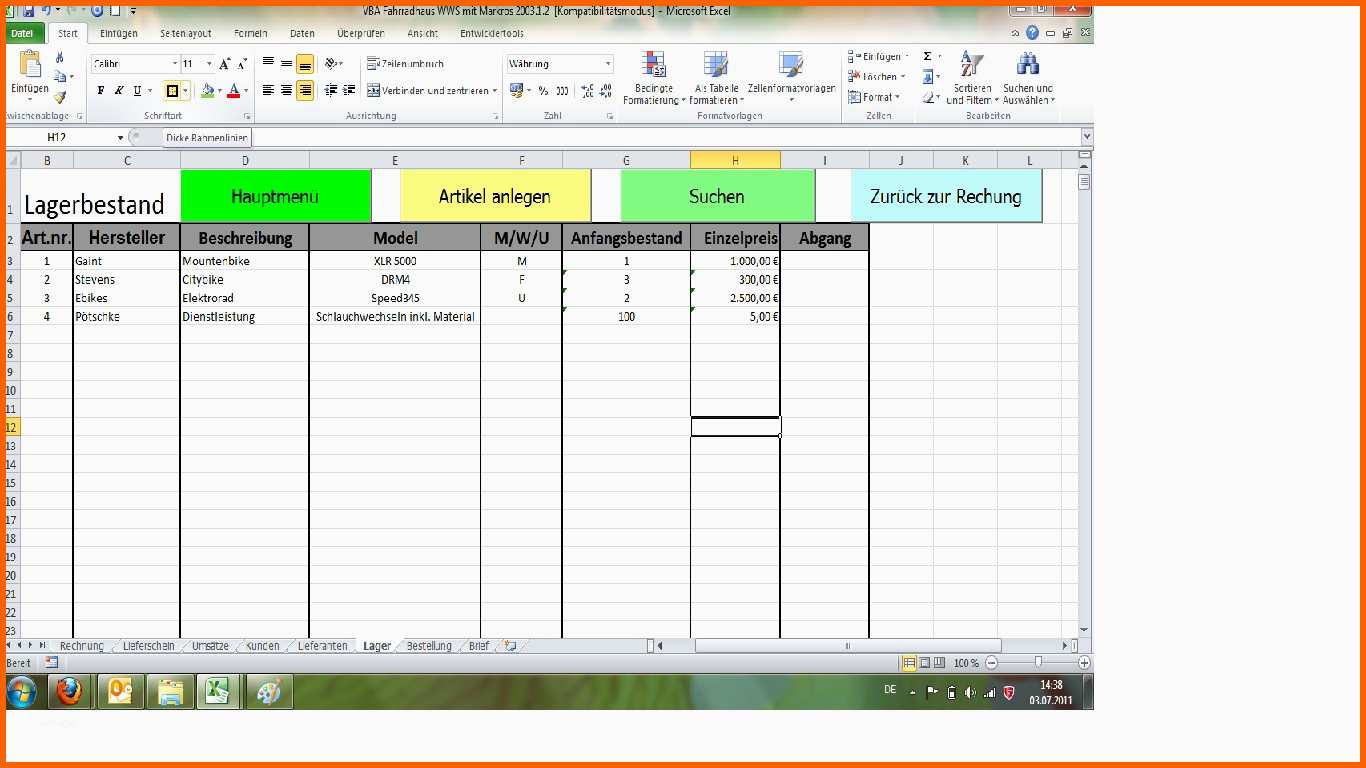Open the font size dropdown
The width and height of the screenshot is (1366, 768).
[x=209, y=64]
